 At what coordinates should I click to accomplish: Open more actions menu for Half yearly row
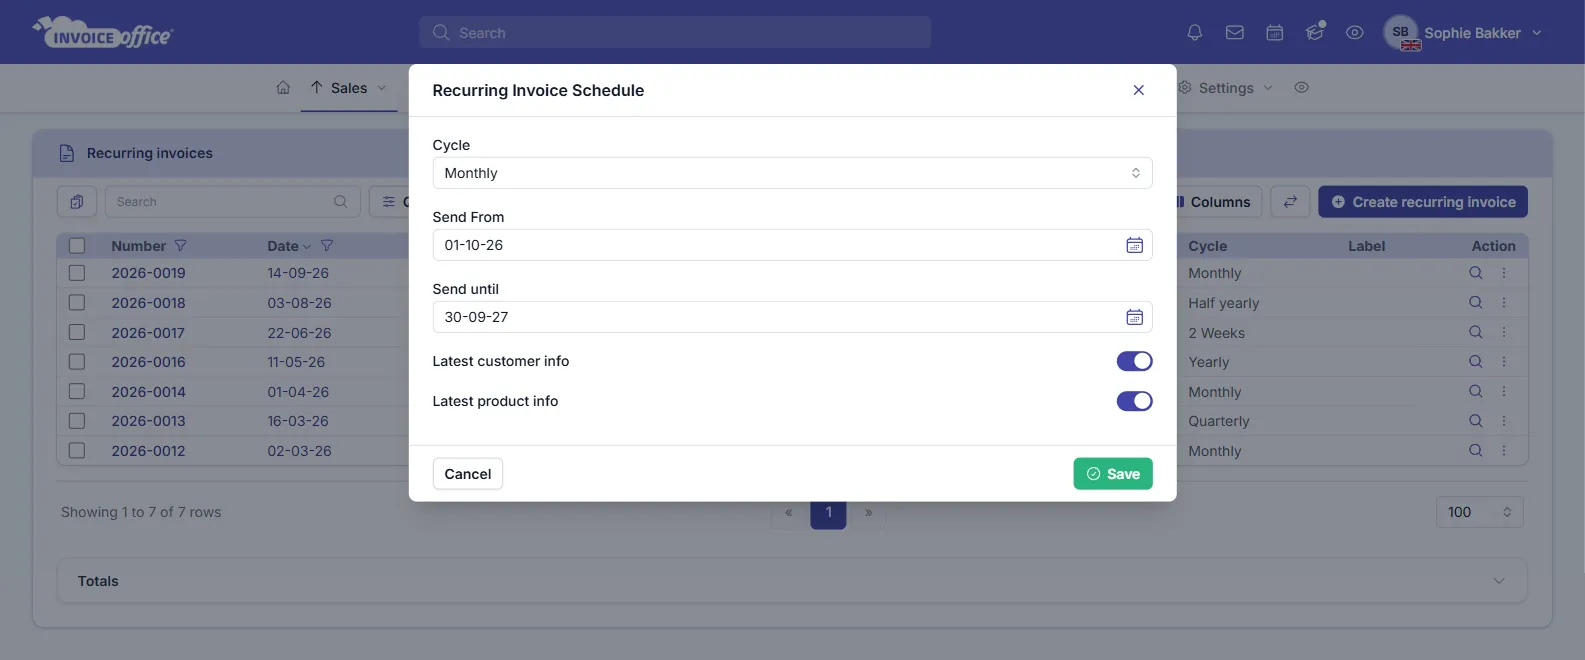(x=1504, y=303)
